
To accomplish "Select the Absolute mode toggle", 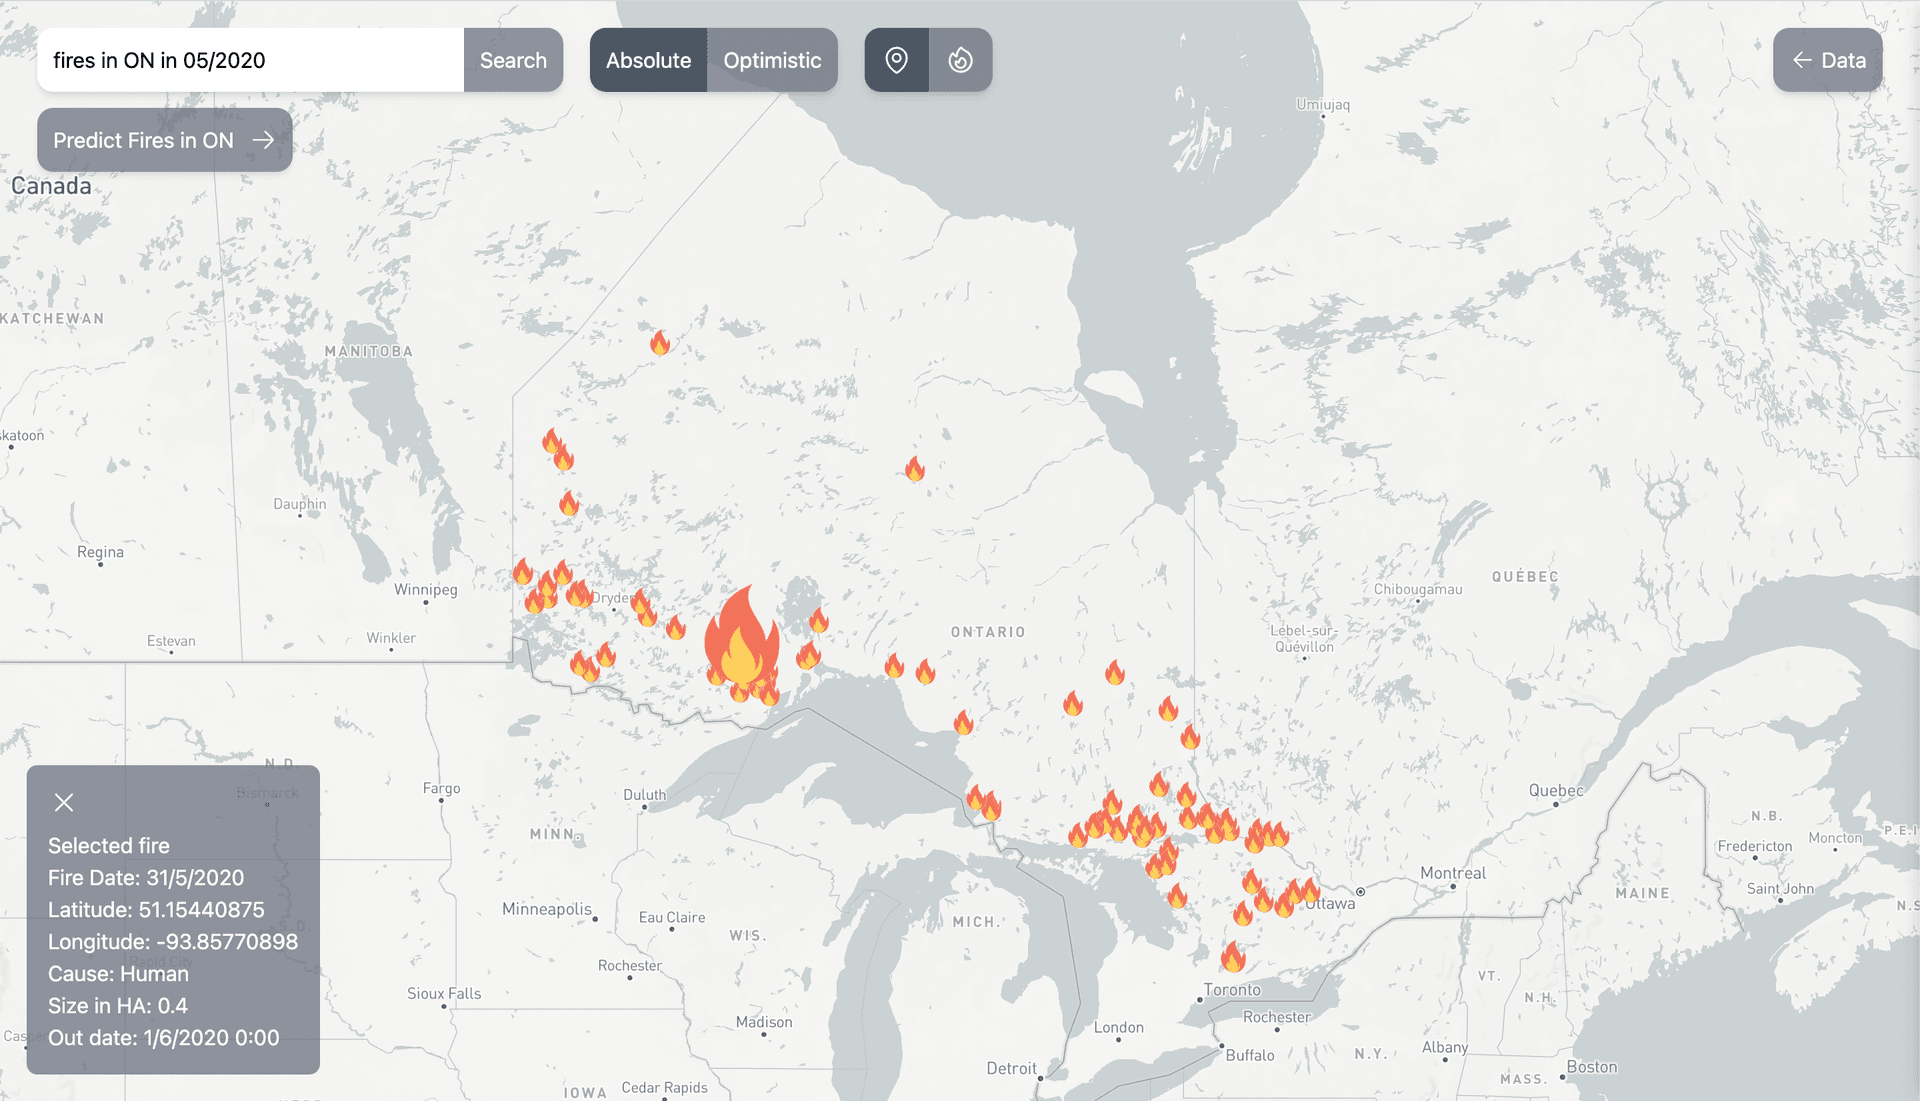I will click(648, 60).
